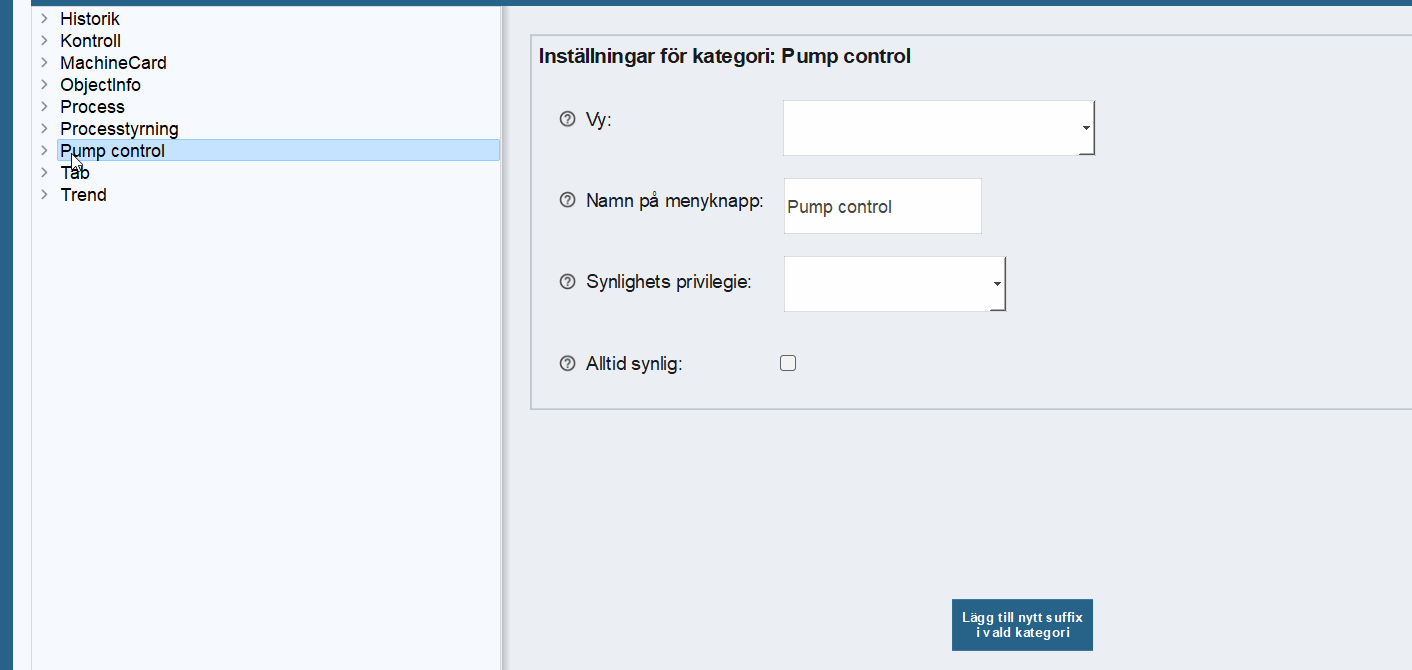Select ObjectInfo in the category tree
The height and width of the screenshot is (670, 1412).
(100, 85)
